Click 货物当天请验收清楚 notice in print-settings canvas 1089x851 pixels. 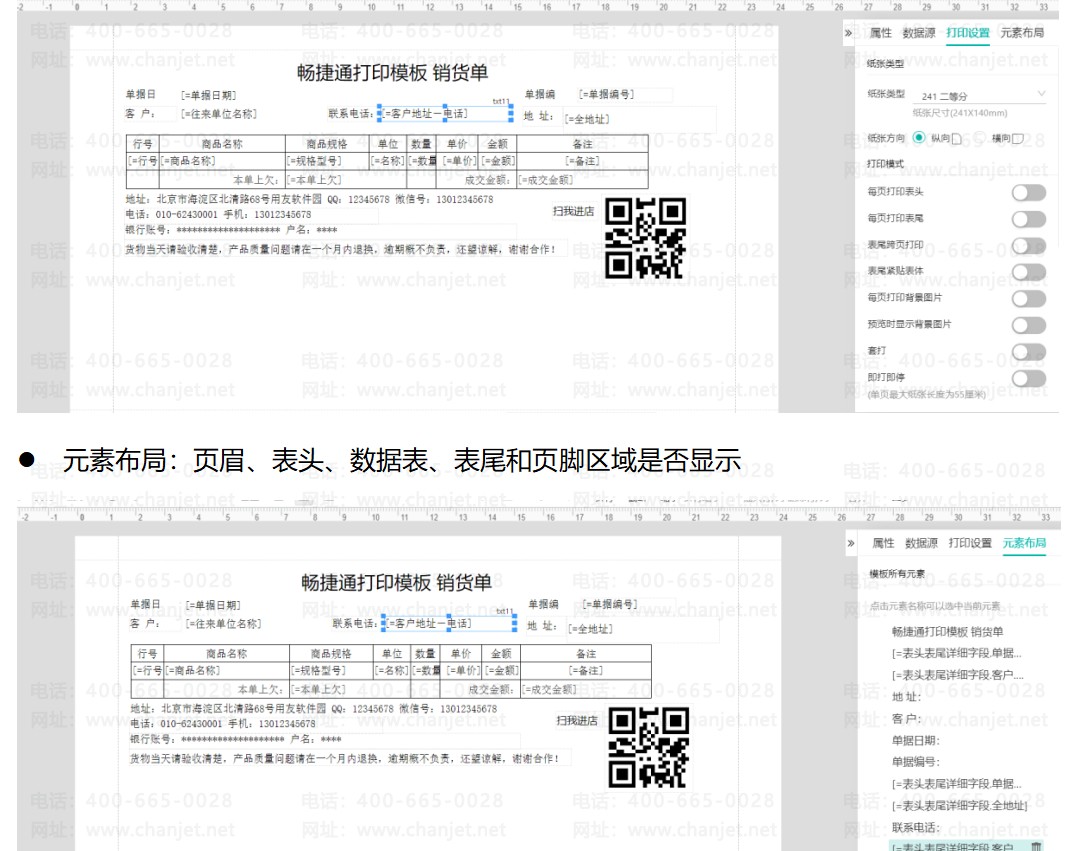[340, 249]
